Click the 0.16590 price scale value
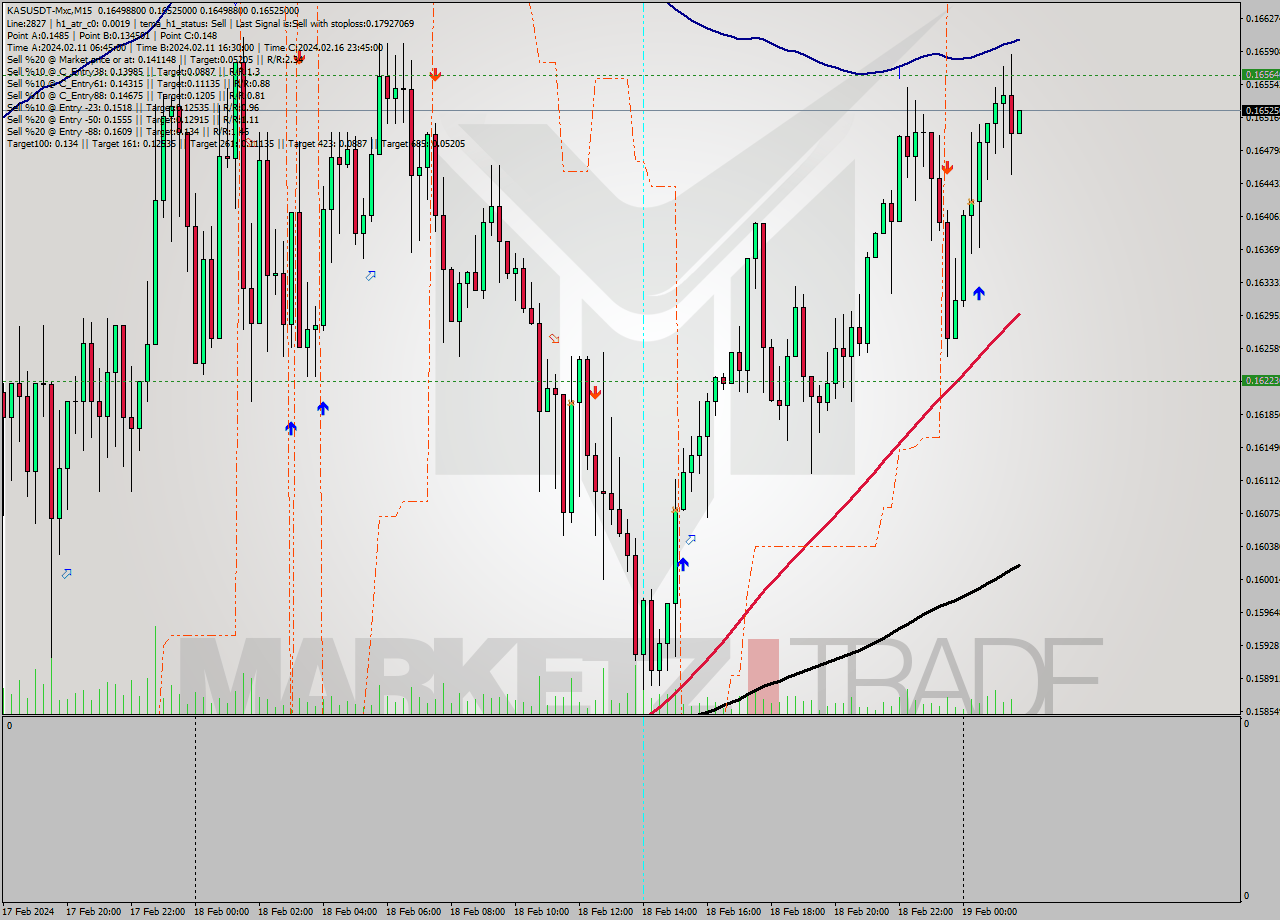 tap(1262, 51)
